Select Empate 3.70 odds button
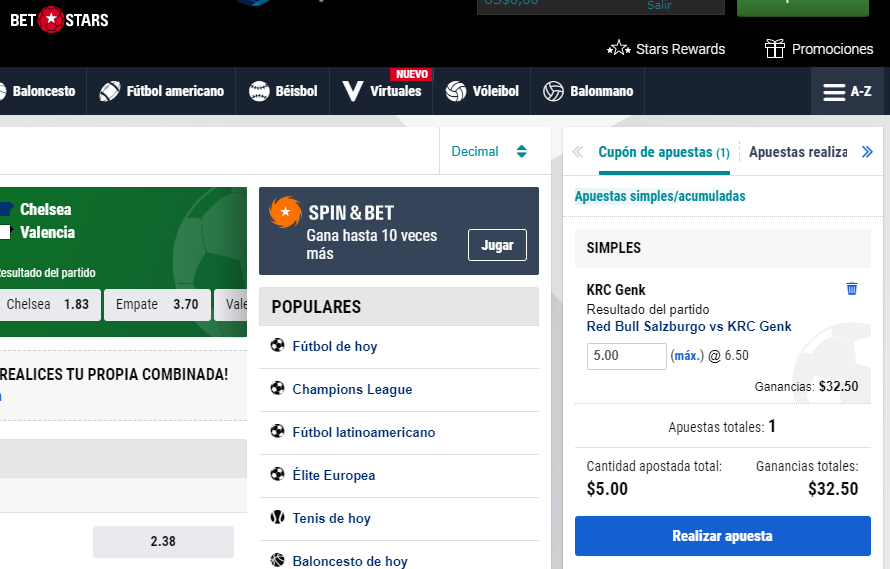890x569 pixels. coord(157,305)
